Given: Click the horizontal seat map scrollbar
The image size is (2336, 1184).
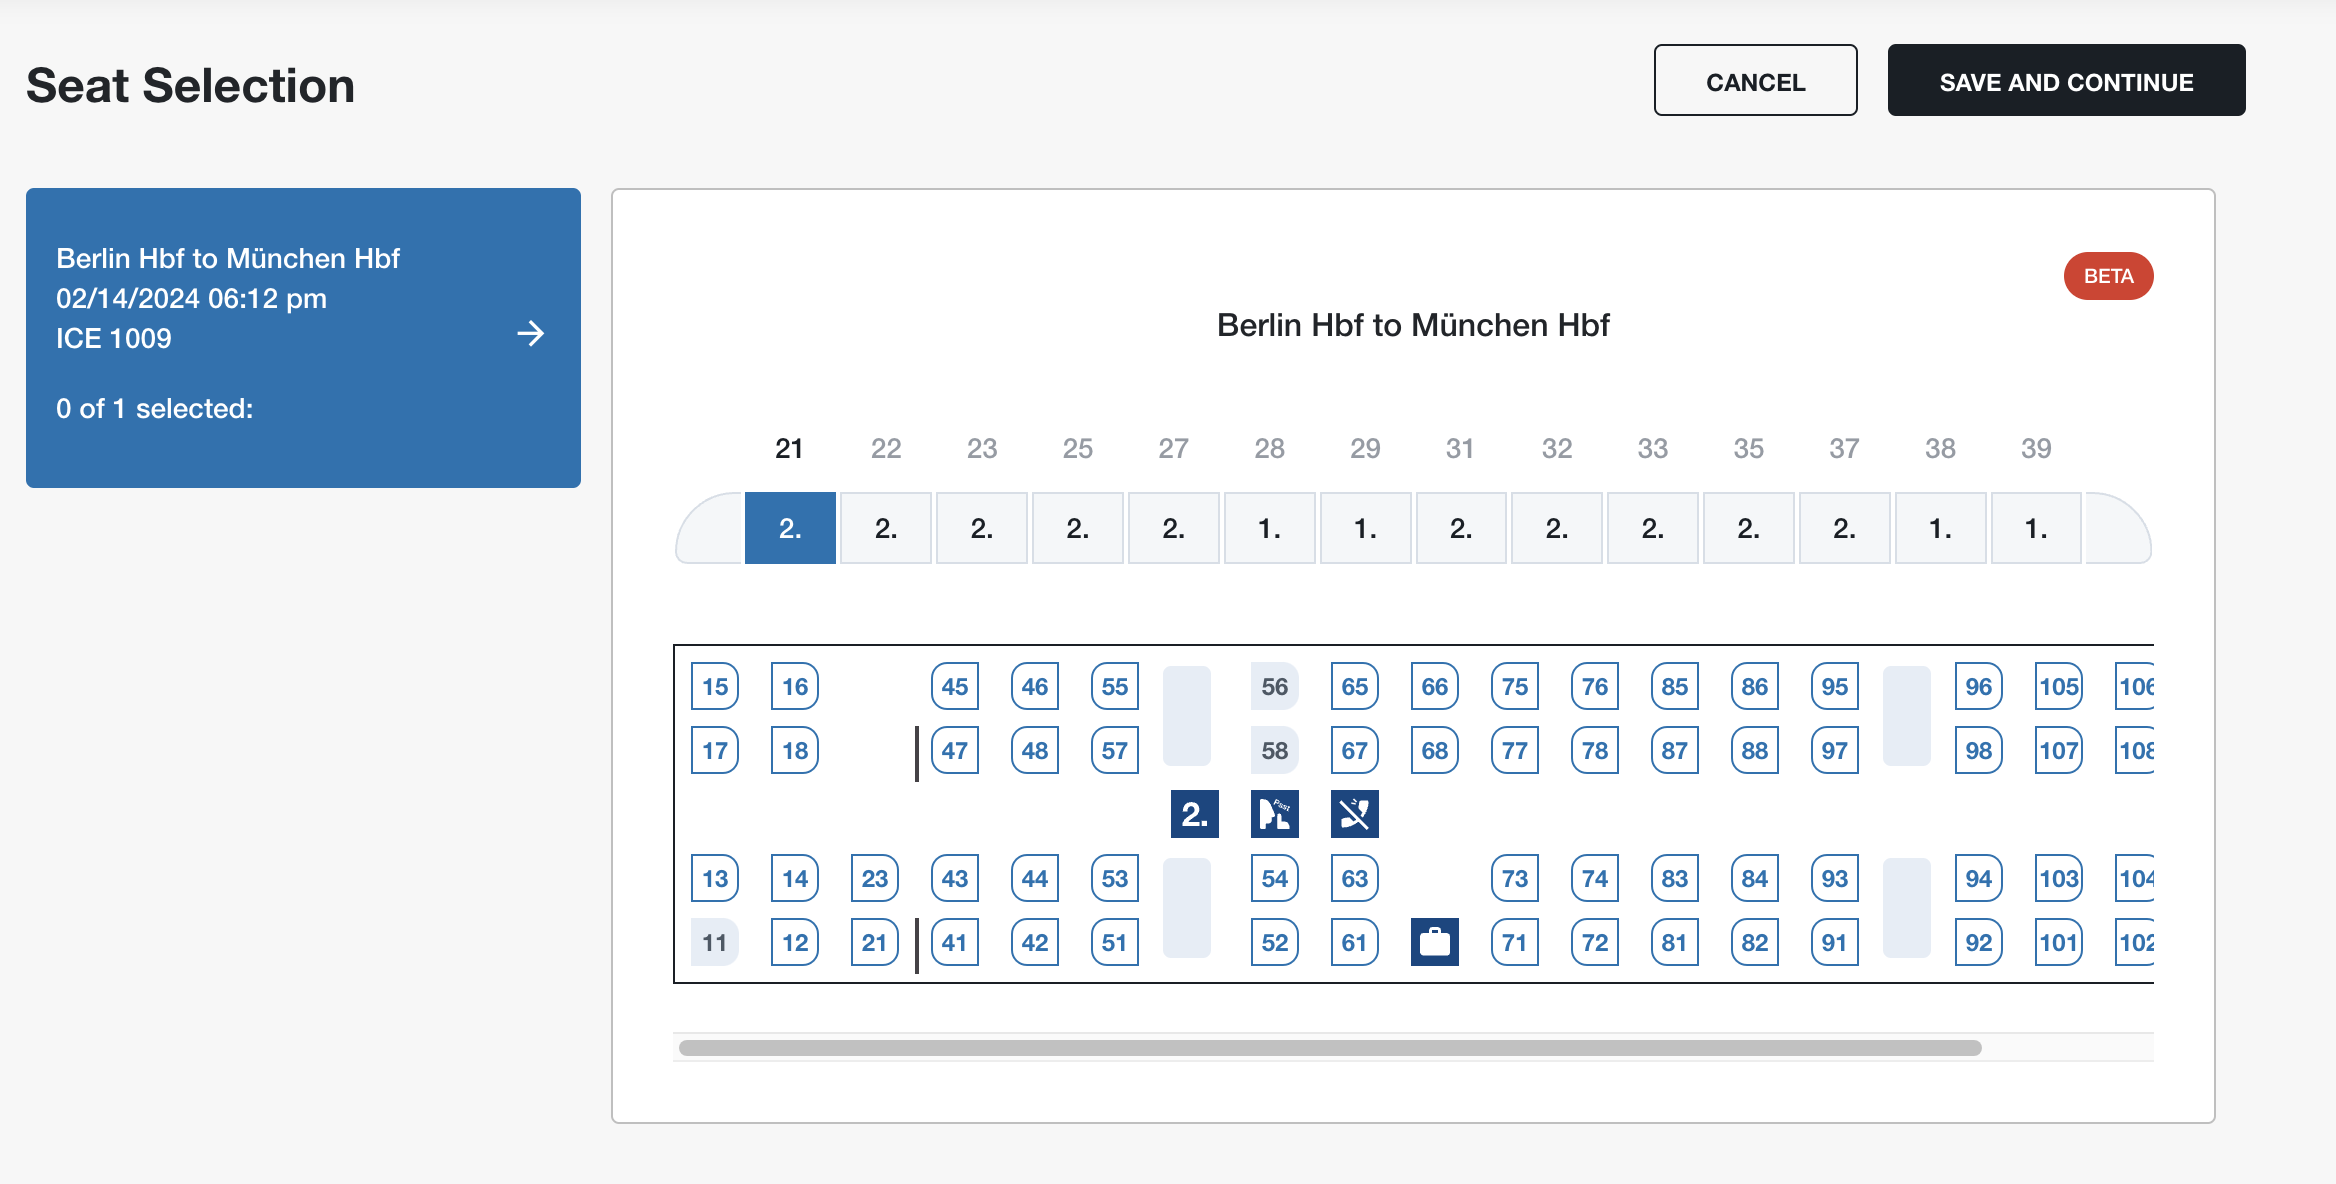Looking at the screenshot, I should 1330,1047.
